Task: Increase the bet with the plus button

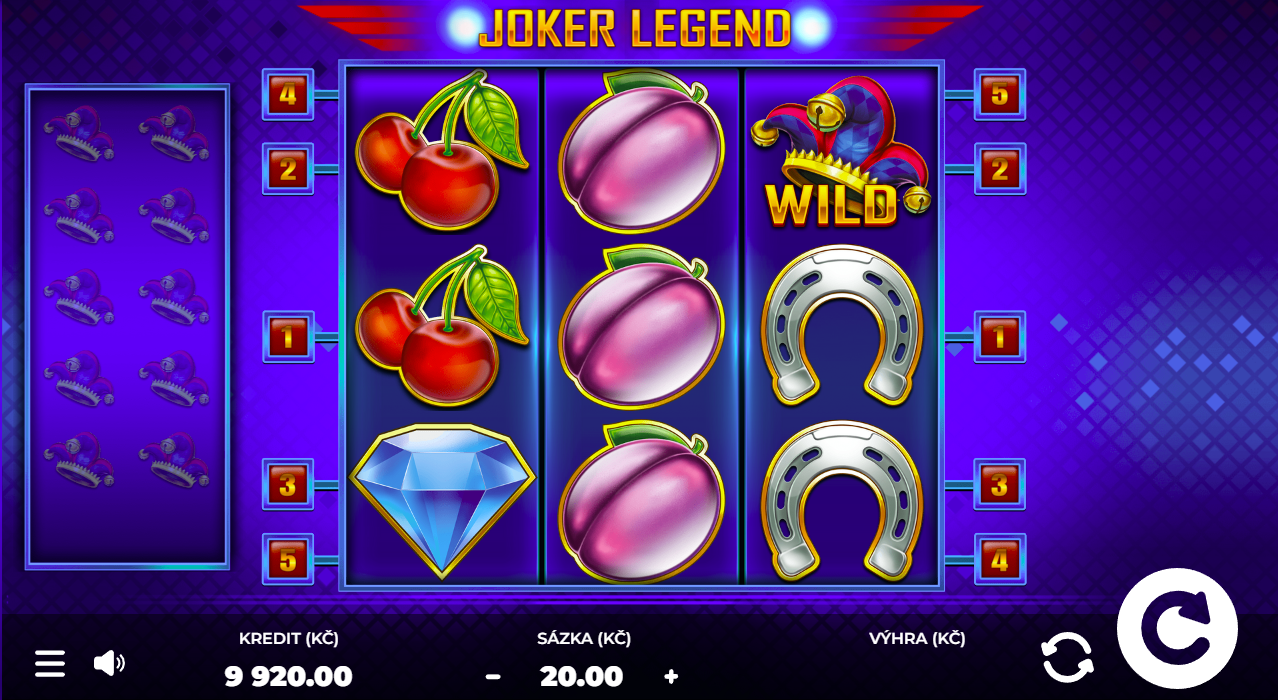Action: (x=671, y=676)
